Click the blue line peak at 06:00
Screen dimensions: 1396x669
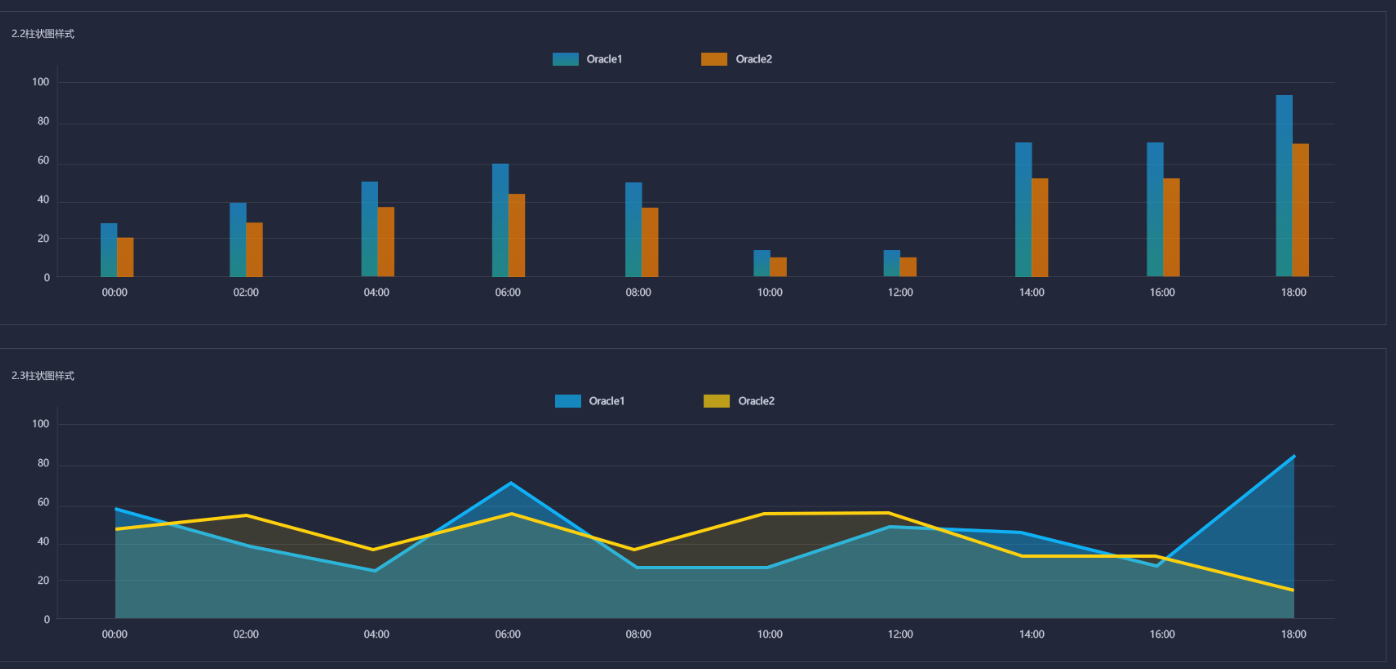[x=511, y=483]
